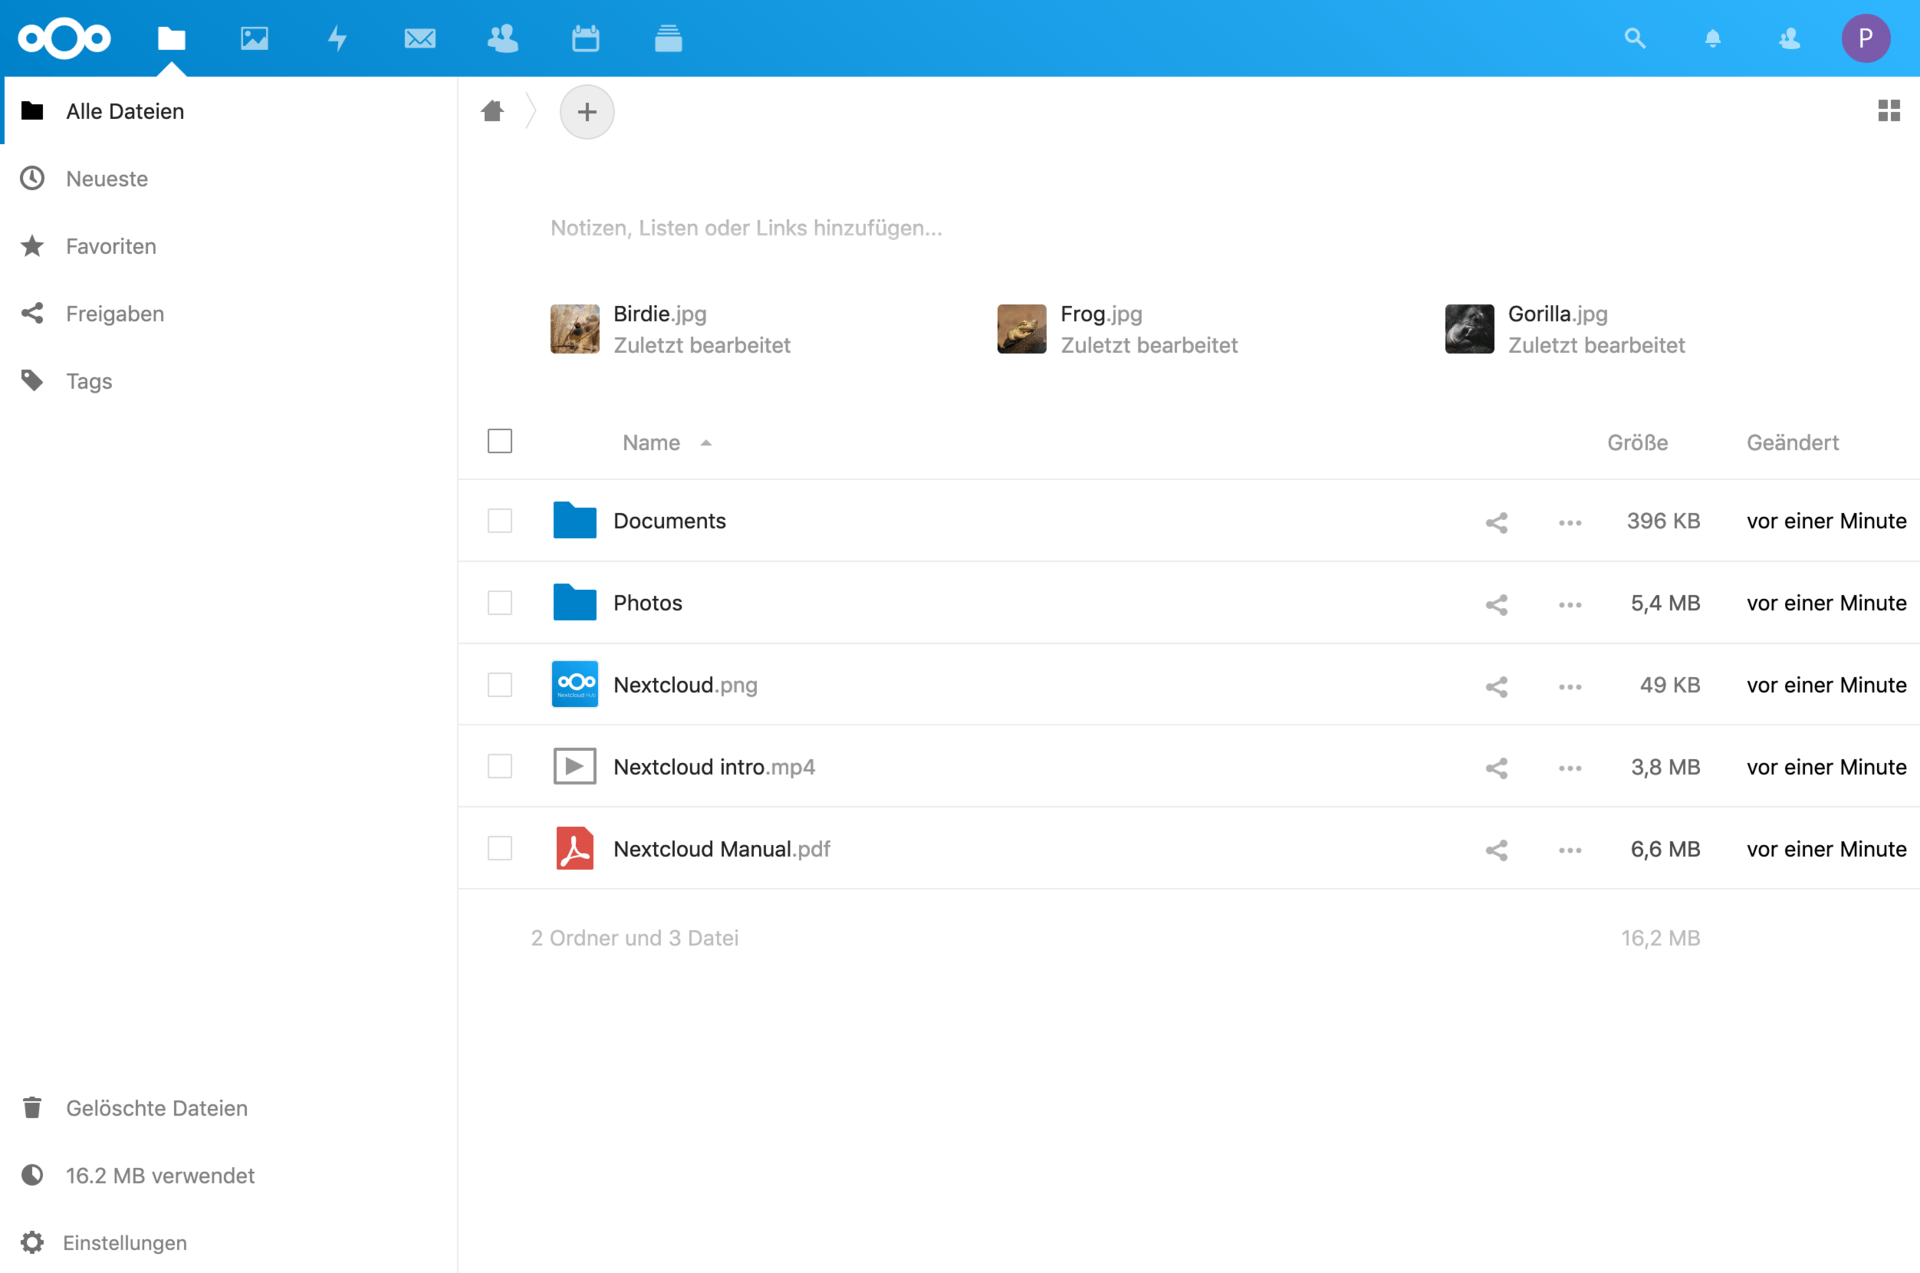Share Nextcloud Manual.pdf

[x=1496, y=850]
